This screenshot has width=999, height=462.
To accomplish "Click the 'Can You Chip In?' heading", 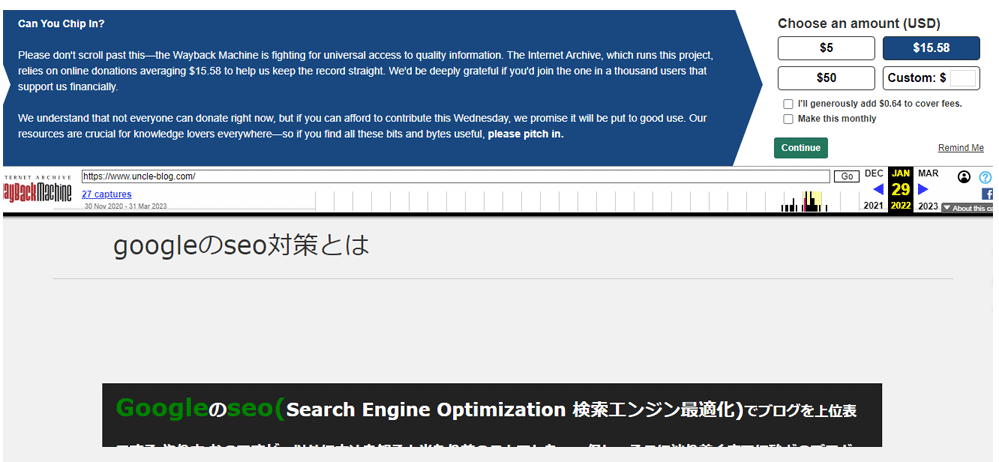I will pyautogui.click(x=61, y=24).
